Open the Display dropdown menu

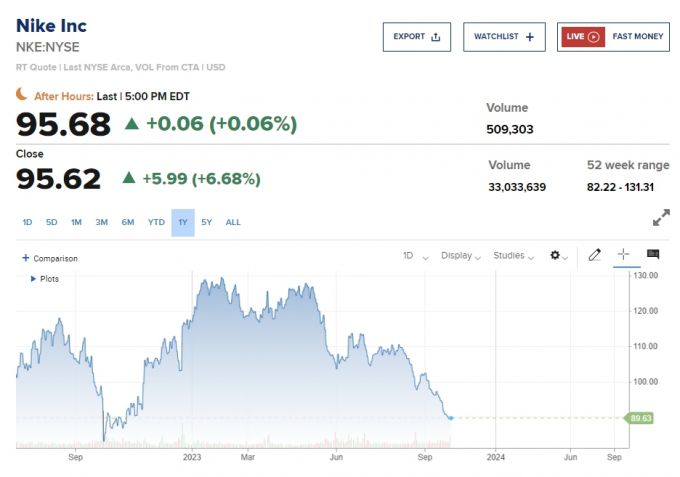coord(461,256)
